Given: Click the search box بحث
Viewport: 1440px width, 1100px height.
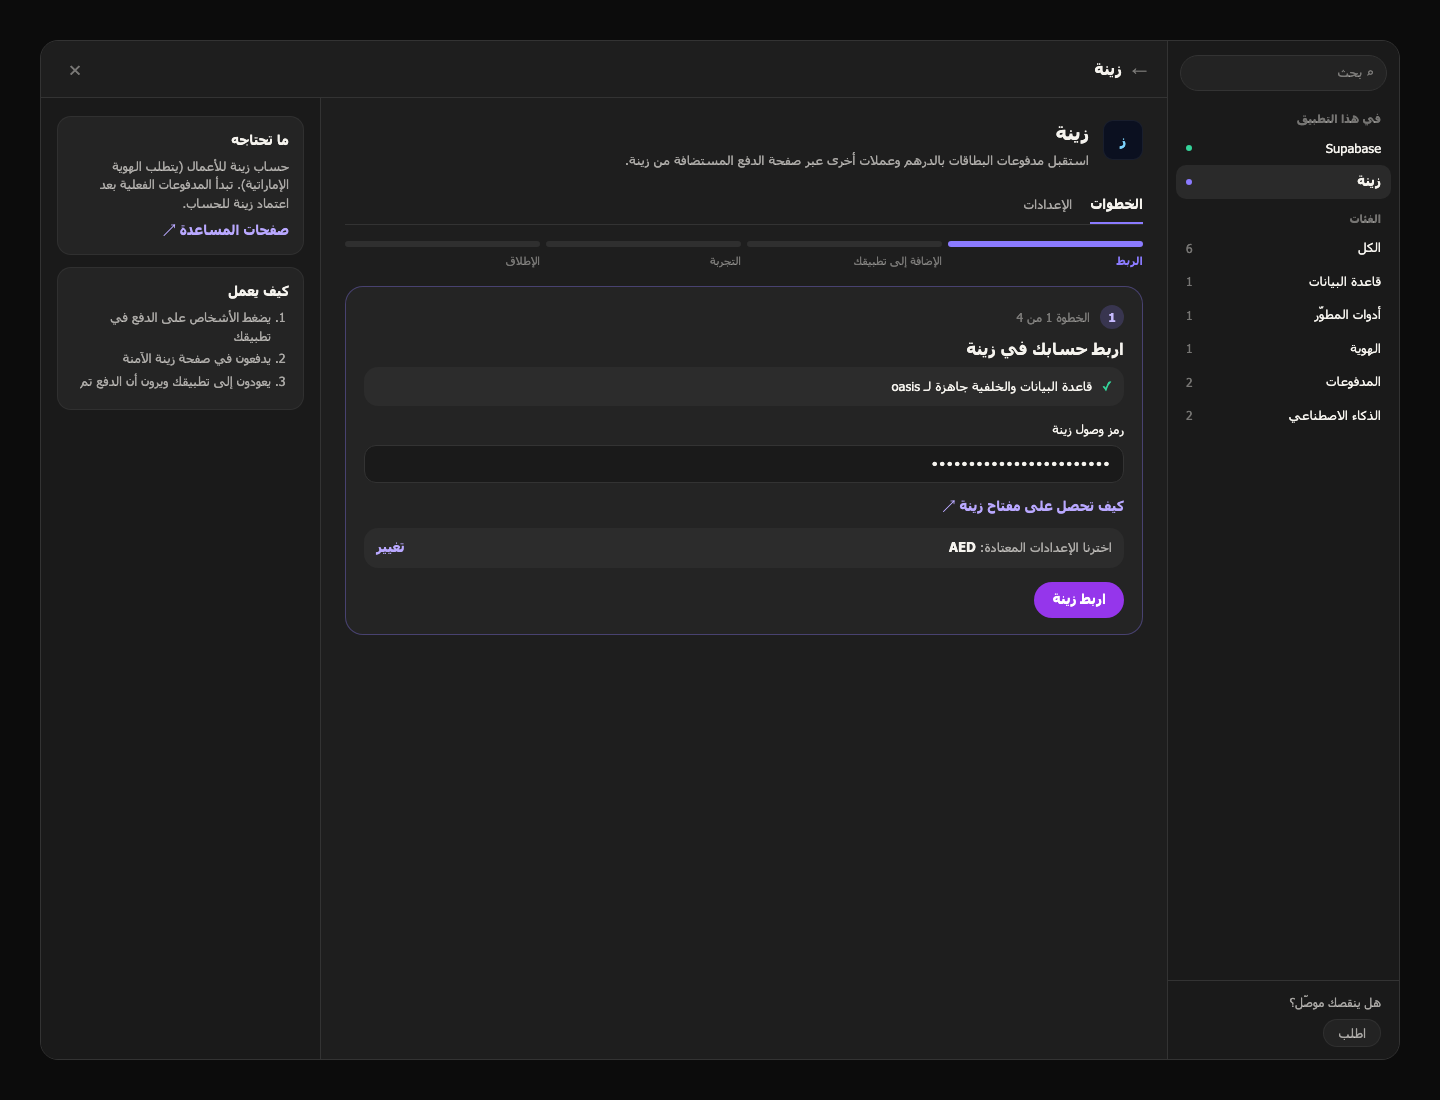Looking at the screenshot, I should click(x=1283, y=73).
